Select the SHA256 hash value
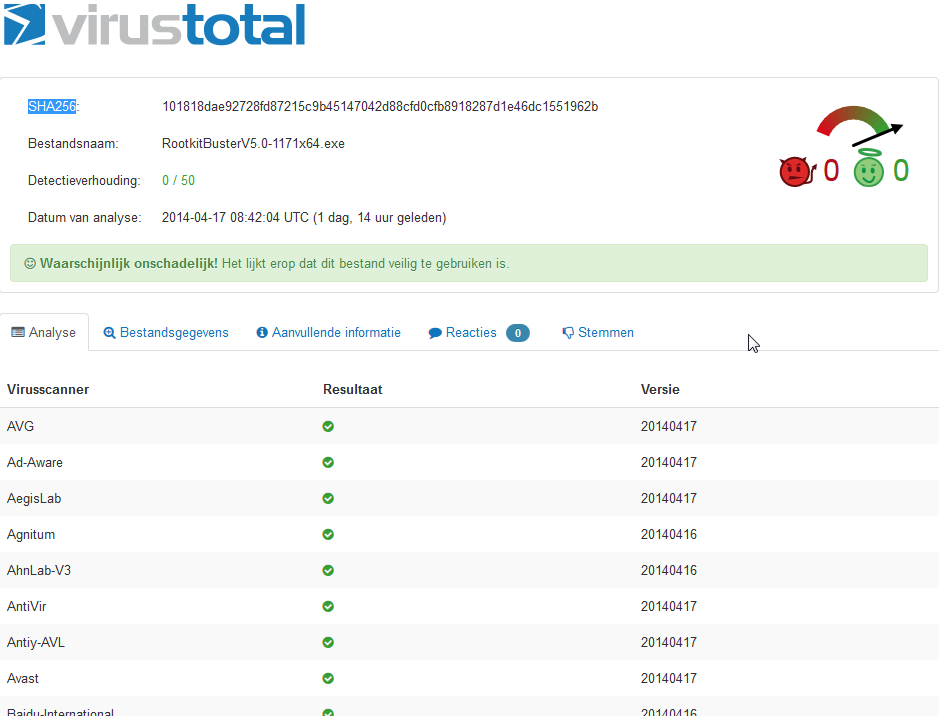This screenshot has height=716, width=940. coord(380,107)
